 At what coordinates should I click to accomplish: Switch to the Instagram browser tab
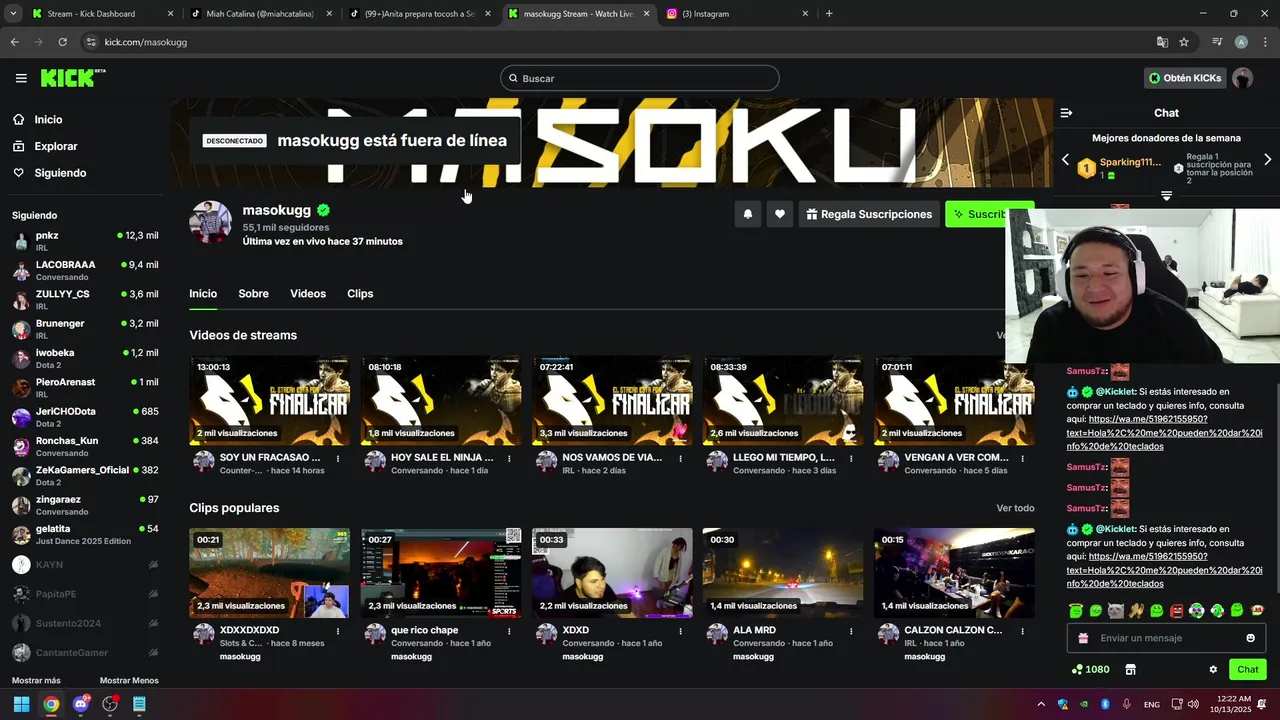click(738, 14)
